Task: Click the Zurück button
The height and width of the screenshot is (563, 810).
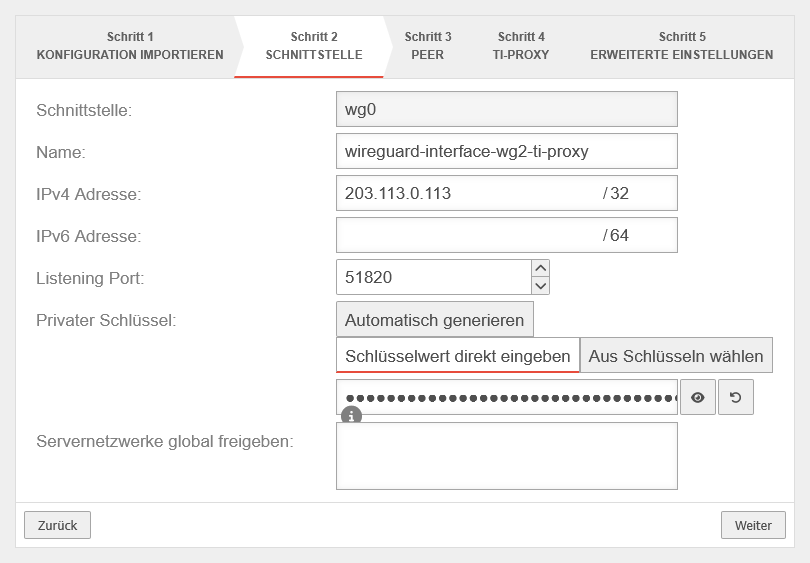Action: (57, 525)
